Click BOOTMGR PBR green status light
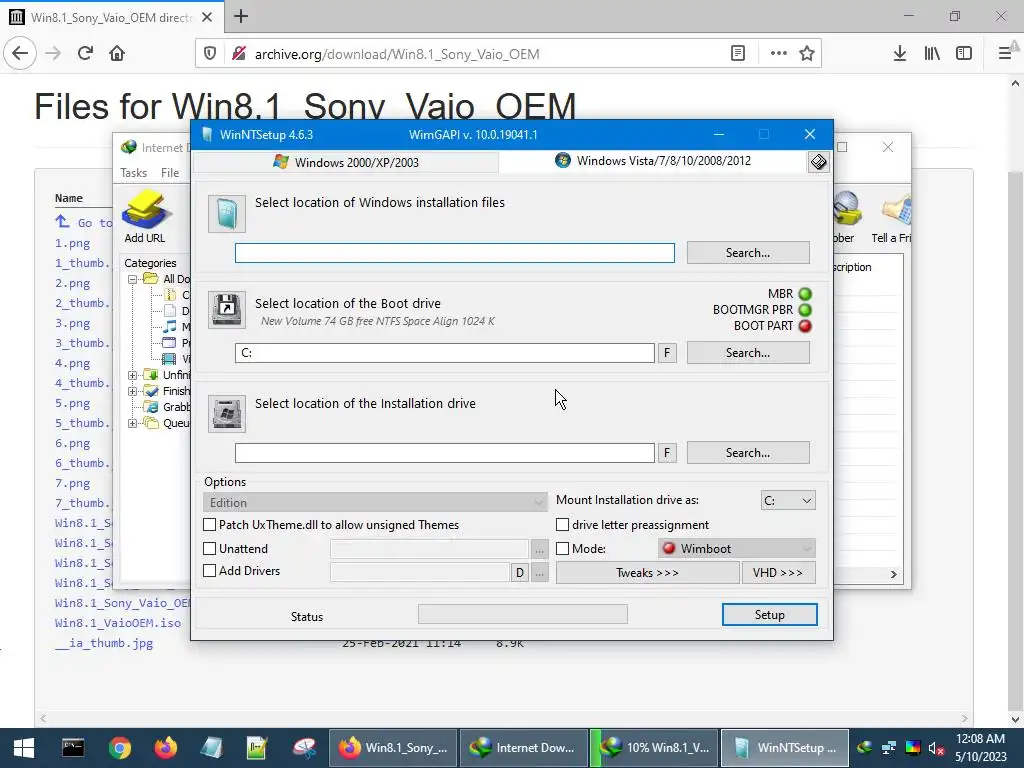 [x=805, y=310]
